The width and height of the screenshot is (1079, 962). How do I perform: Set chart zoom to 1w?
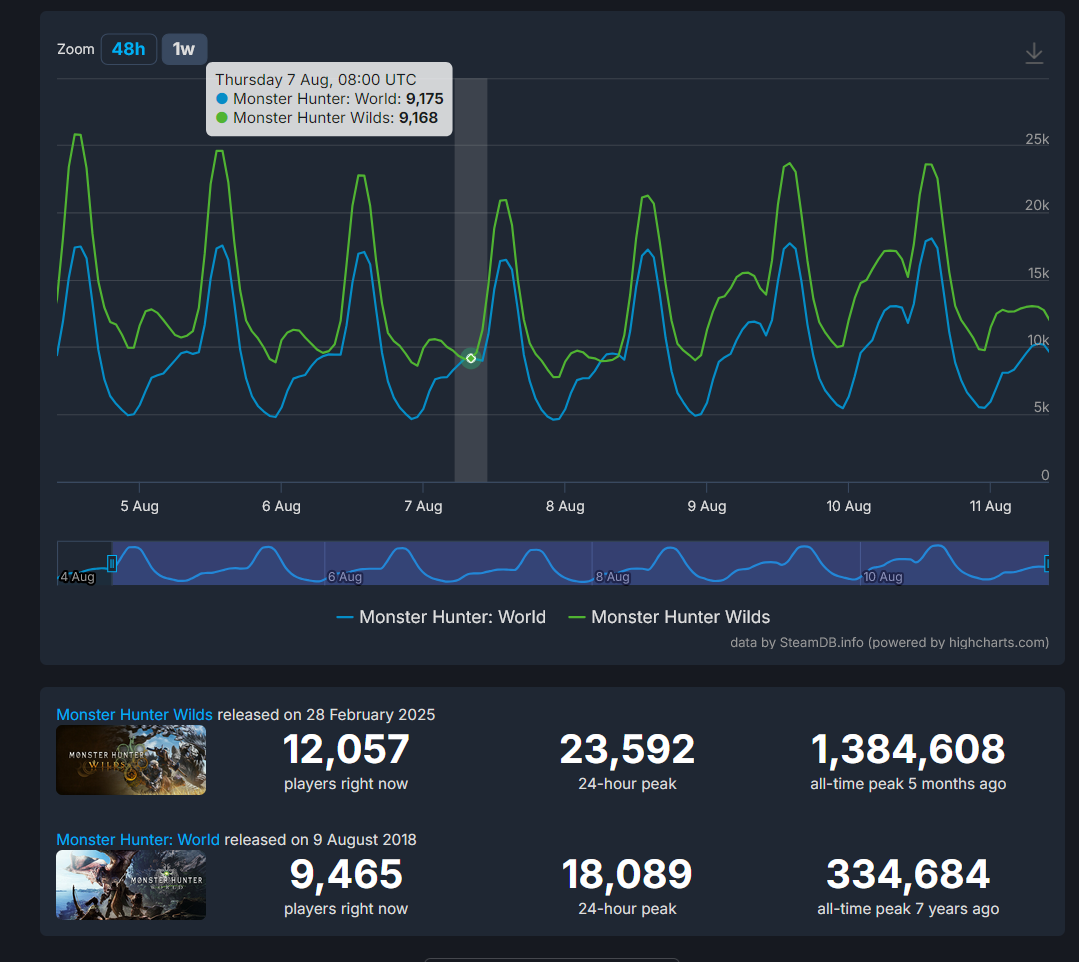tap(184, 49)
